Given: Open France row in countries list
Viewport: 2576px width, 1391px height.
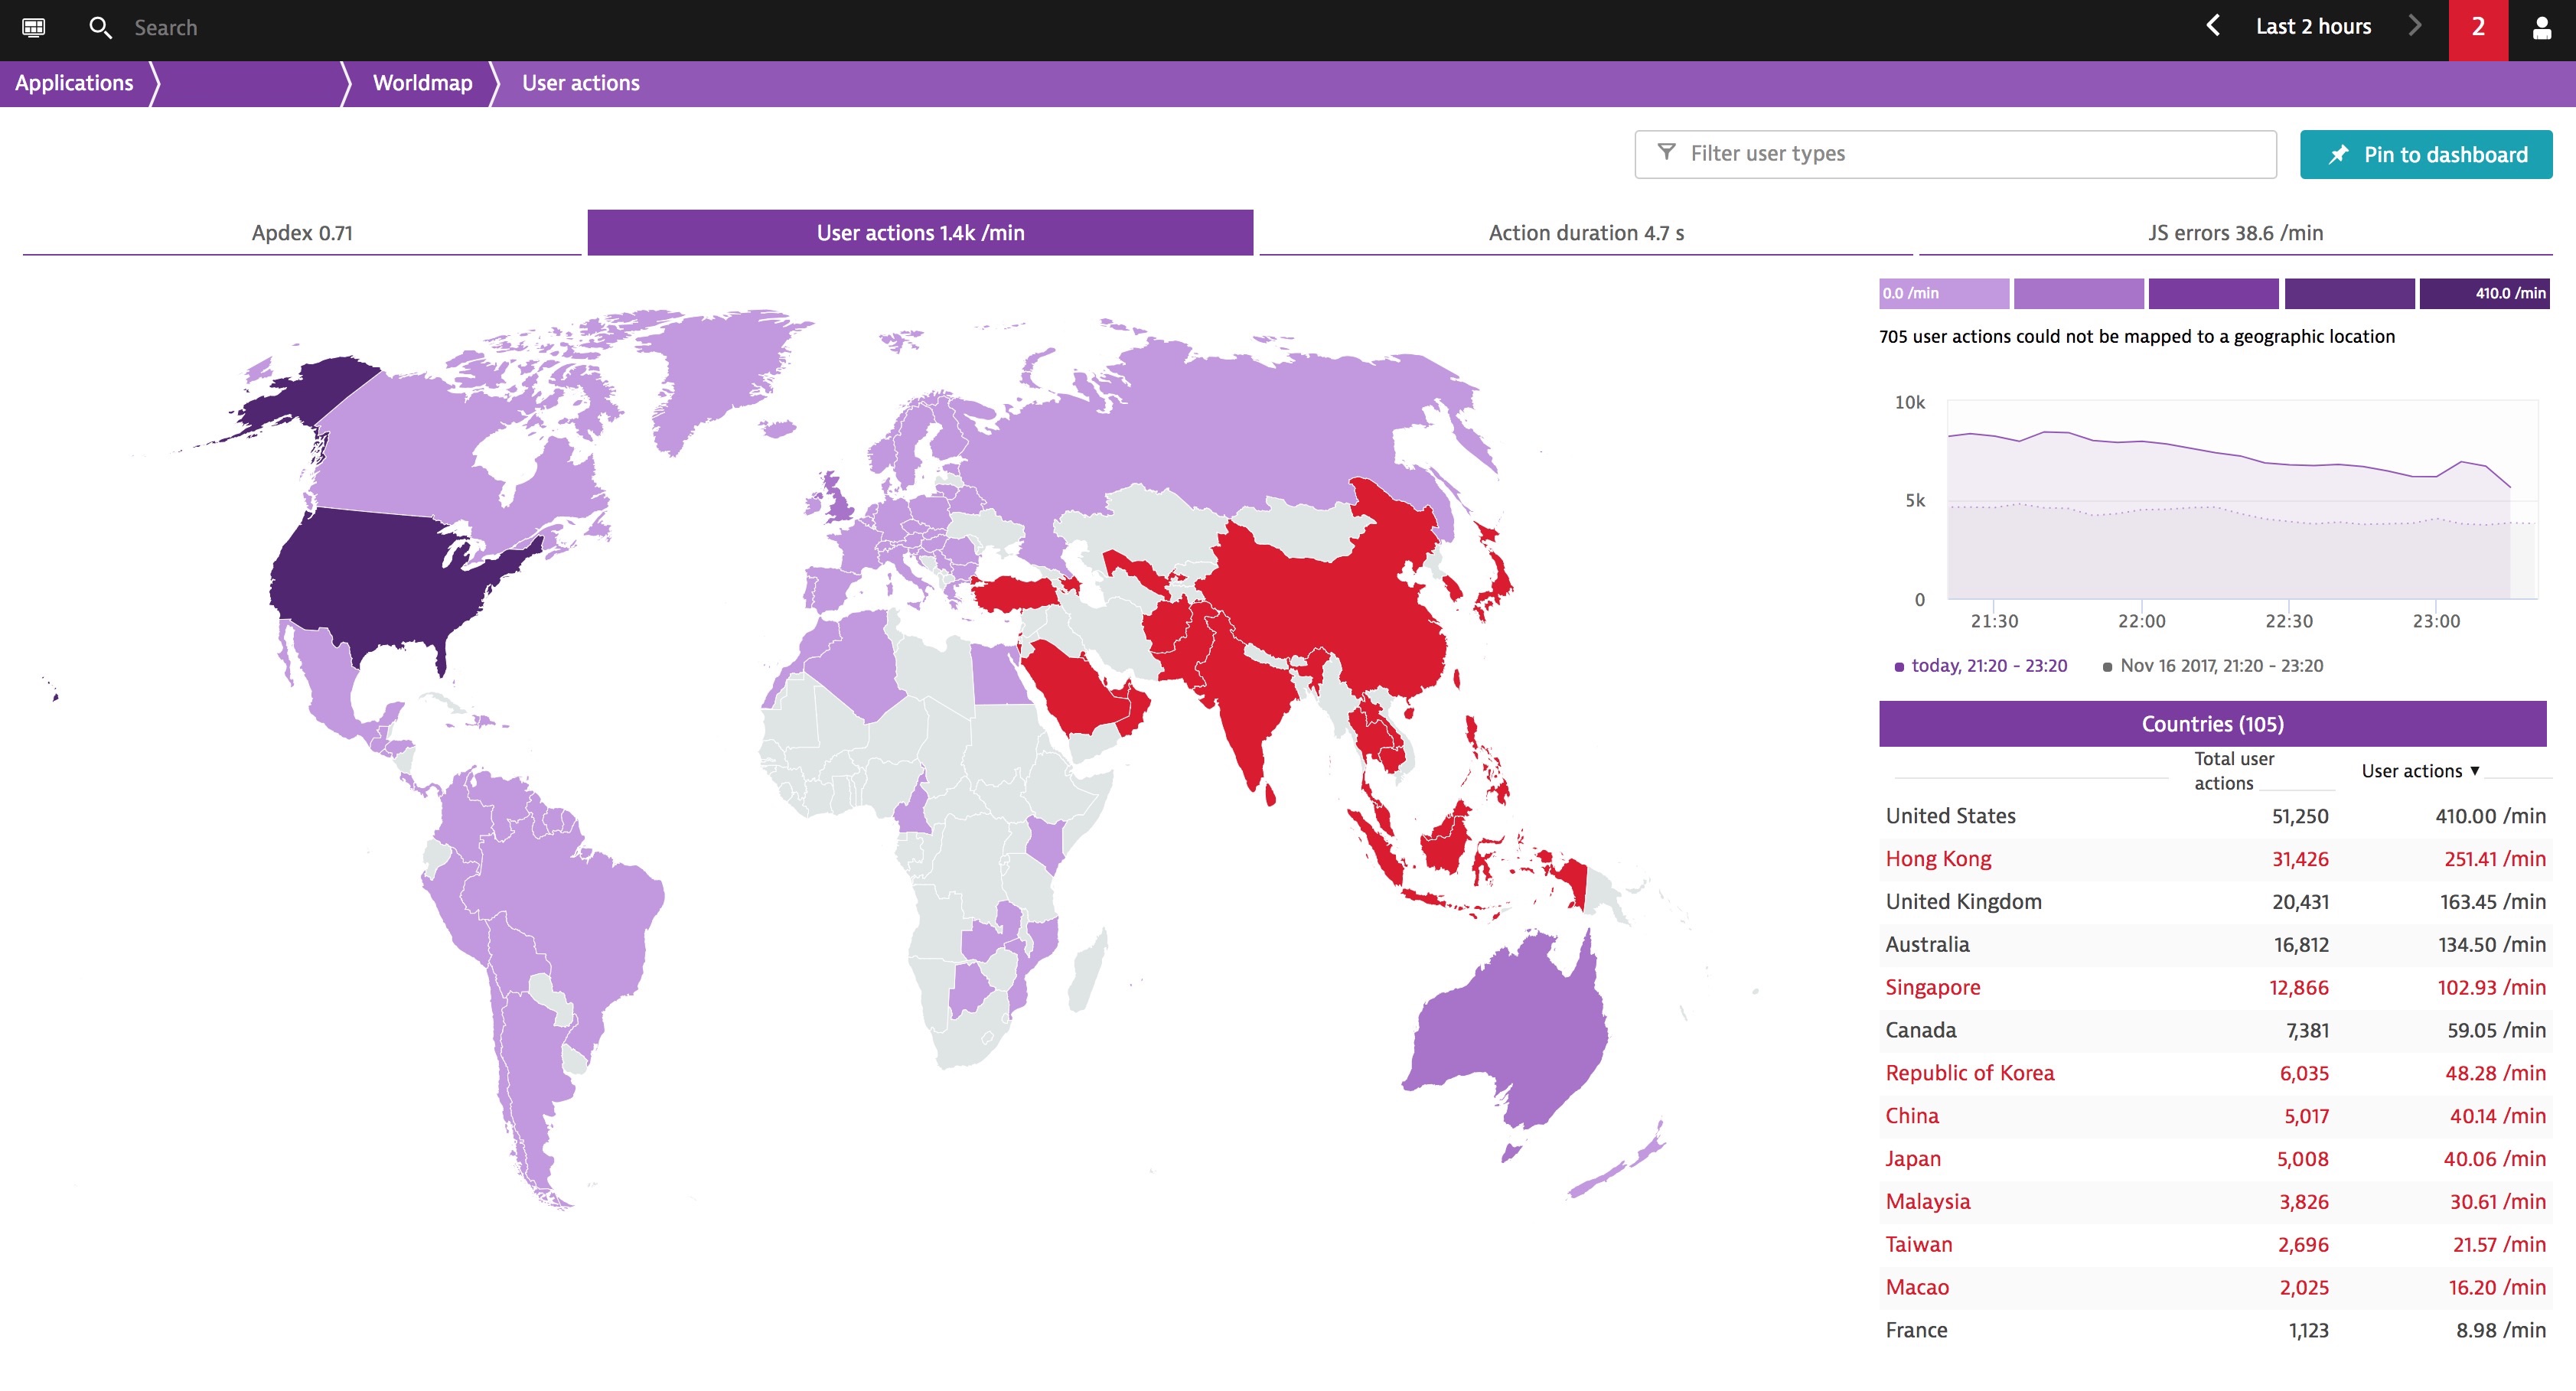Looking at the screenshot, I should 2215,1331.
